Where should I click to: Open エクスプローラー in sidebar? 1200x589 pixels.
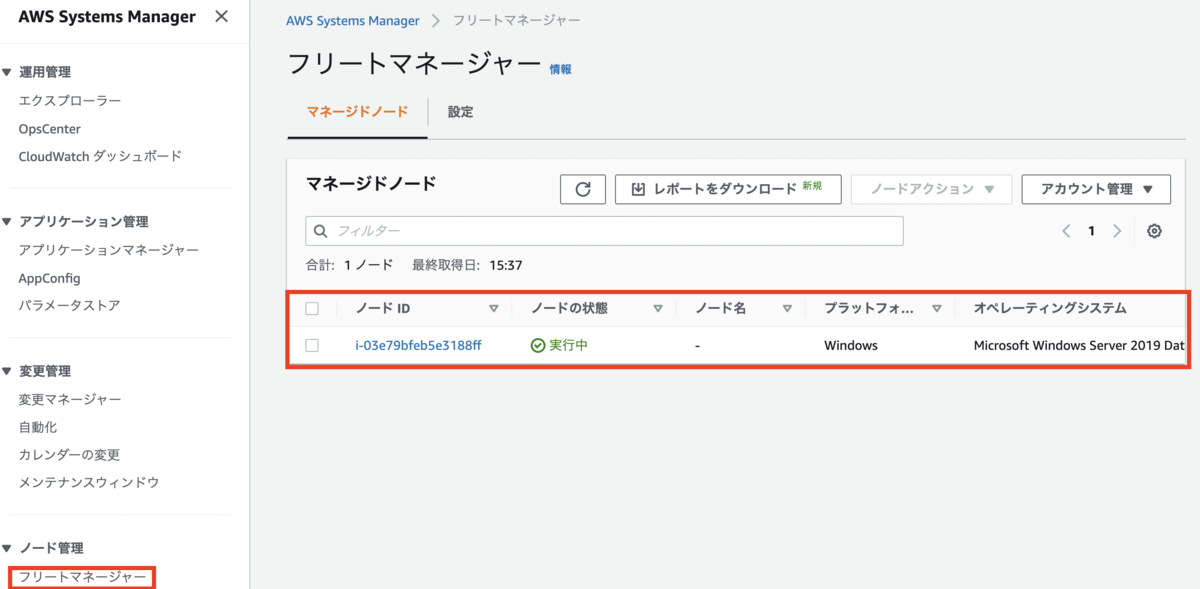pos(70,101)
